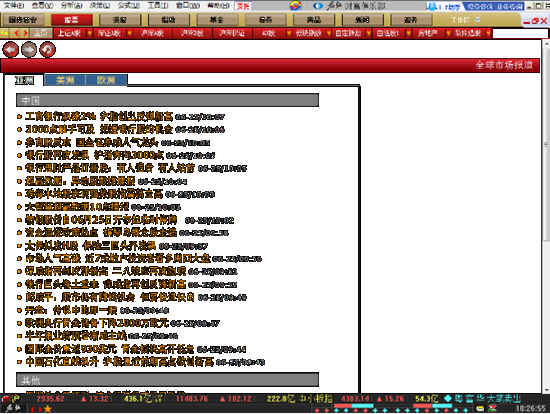The image size is (550, 414).
Task: Click the red right arrow in the board toolbar
Action: [x=25, y=33]
